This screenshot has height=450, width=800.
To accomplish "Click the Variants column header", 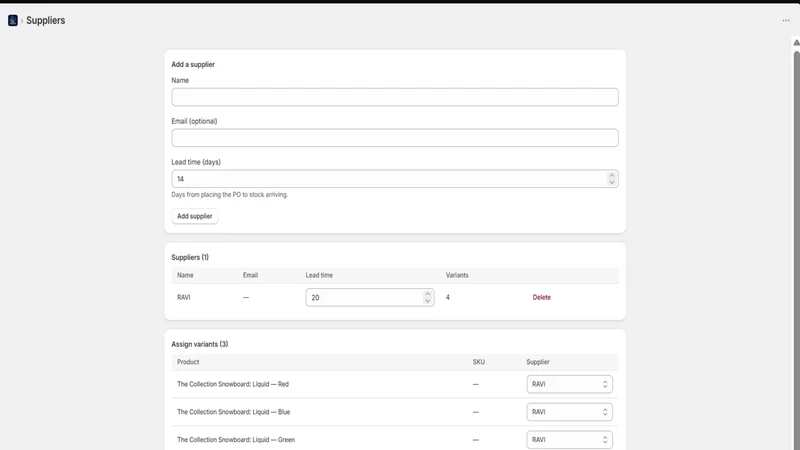I will (457, 275).
